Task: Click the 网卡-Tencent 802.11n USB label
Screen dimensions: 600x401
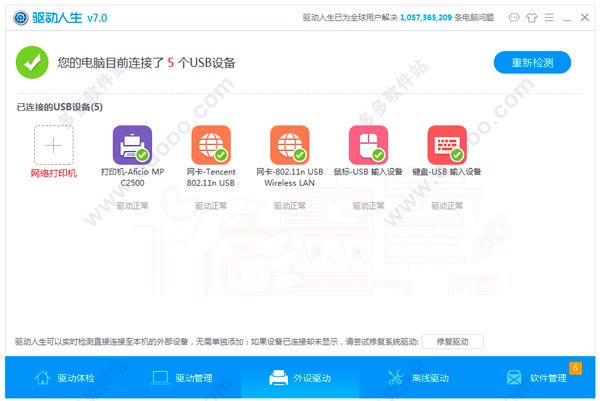Action: coord(211,177)
